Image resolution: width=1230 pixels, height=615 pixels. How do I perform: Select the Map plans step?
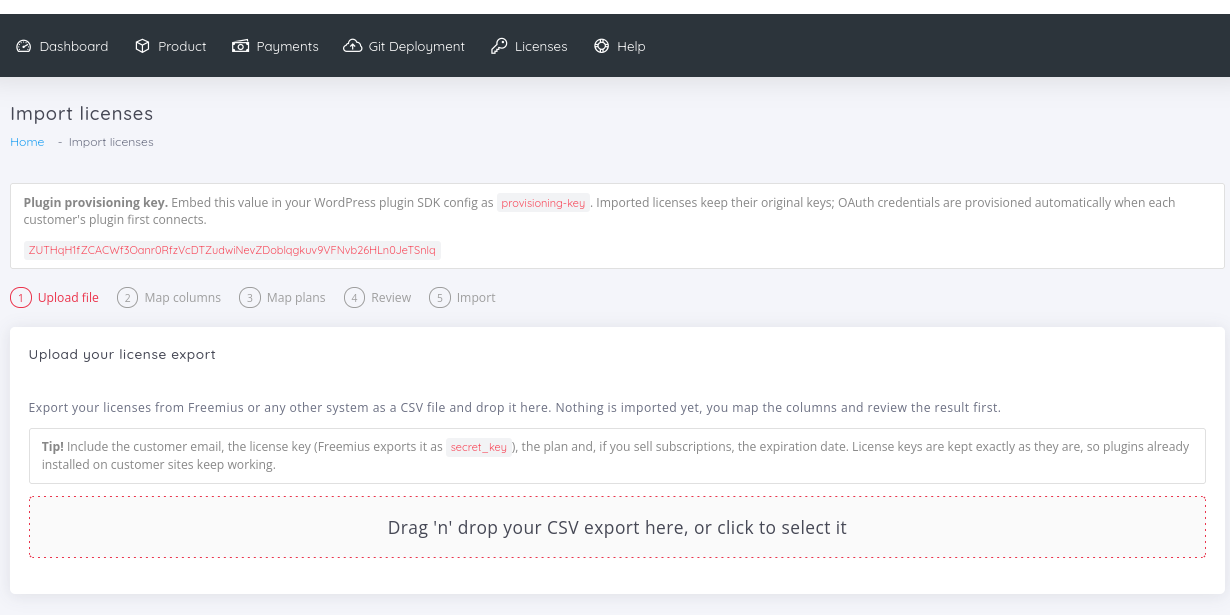[282, 298]
